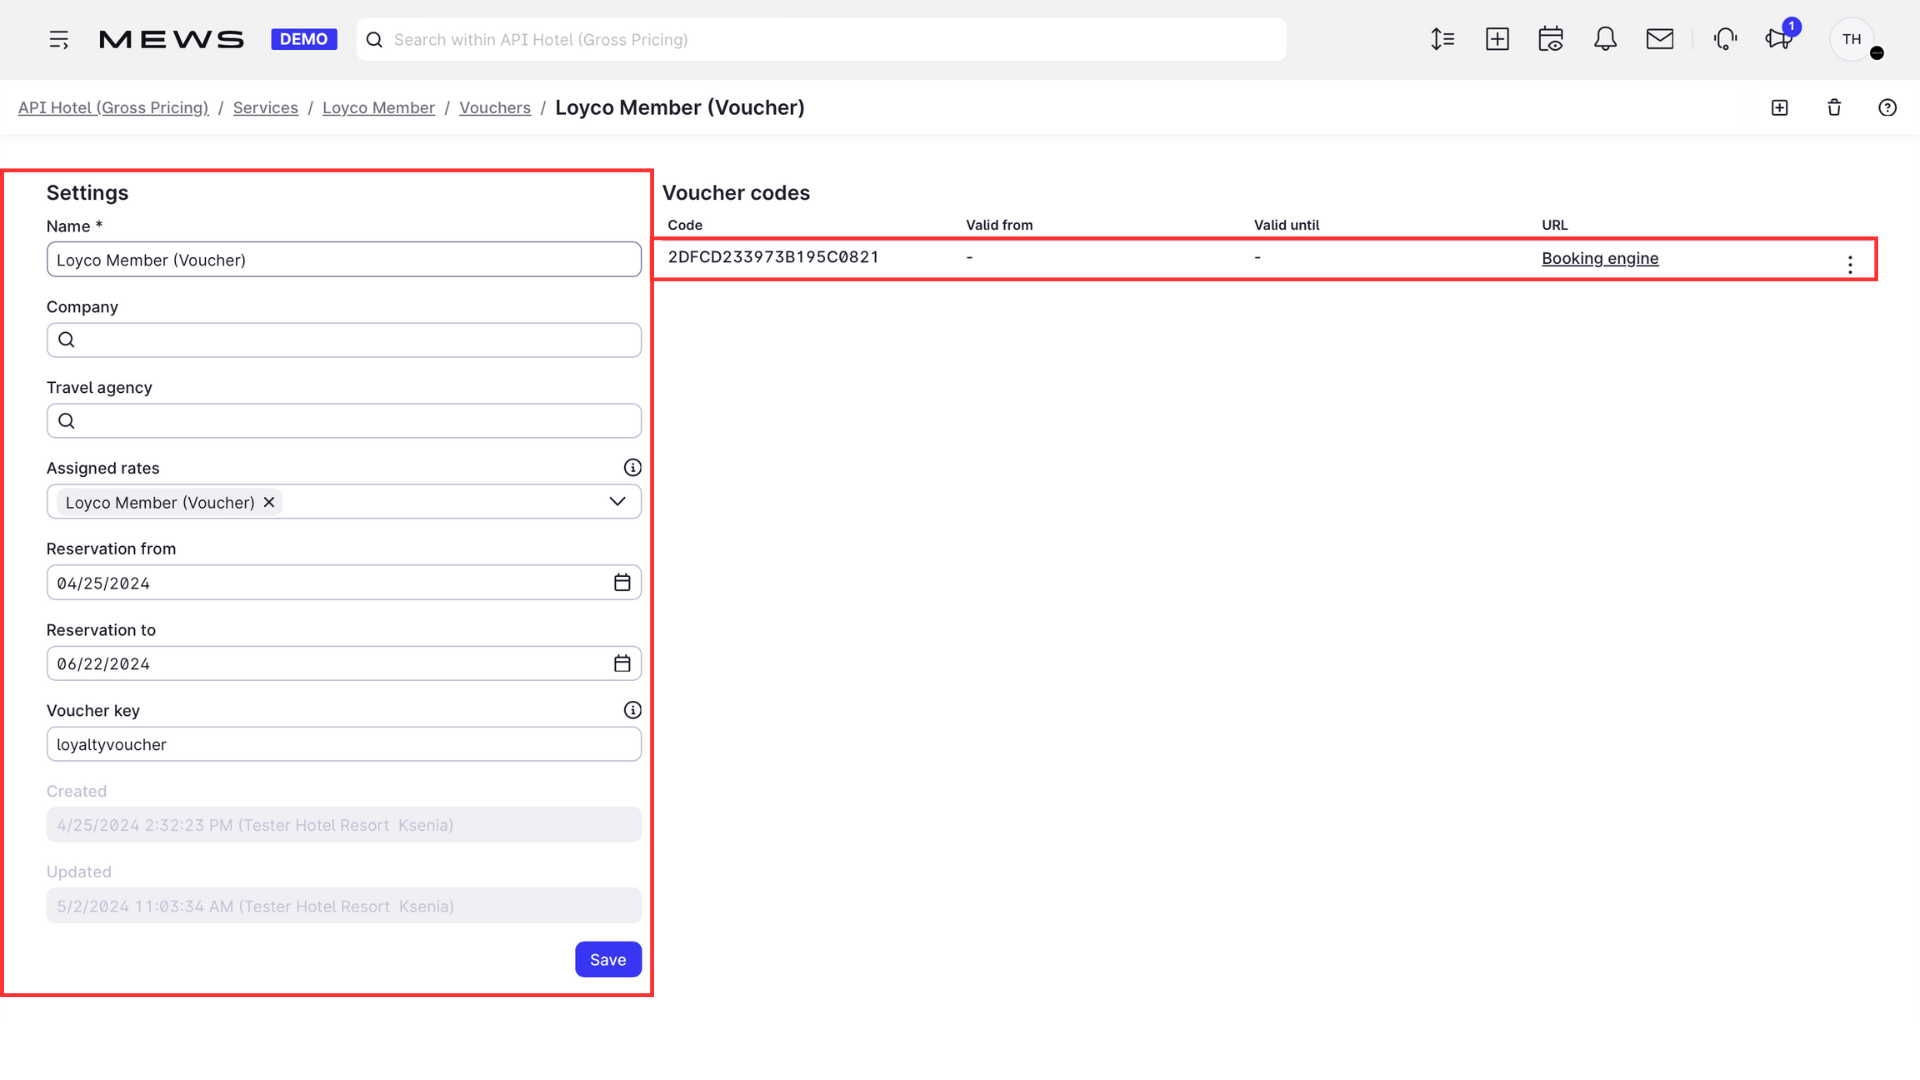Delete voucher using the trash icon
The width and height of the screenshot is (1920, 1080).
[1834, 108]
